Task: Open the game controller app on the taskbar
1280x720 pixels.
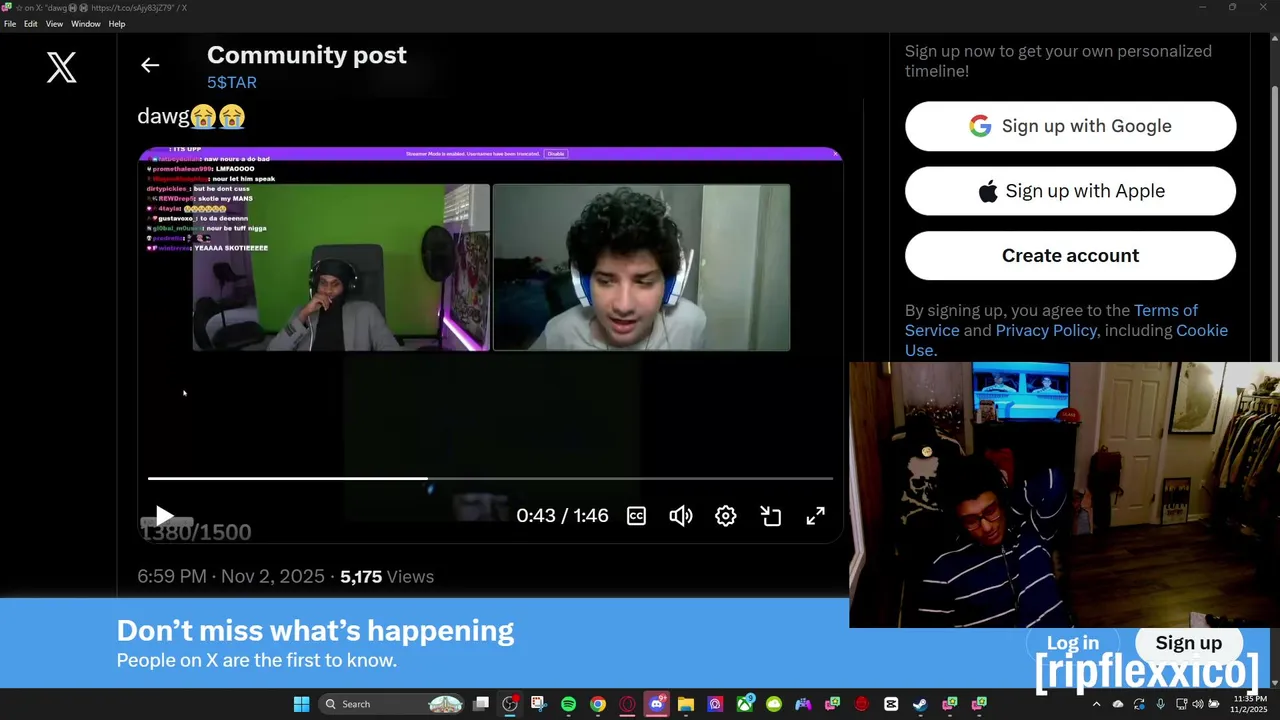Action: [802, 704]
